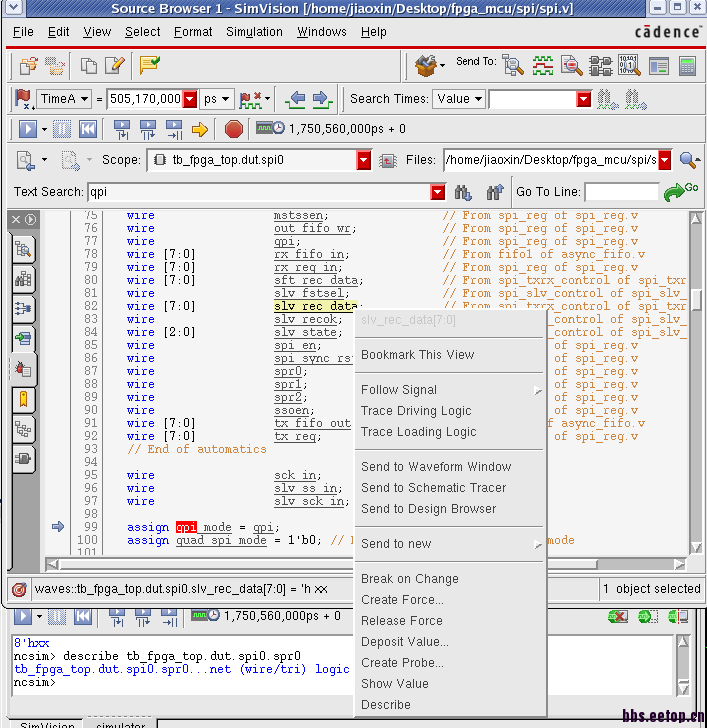Open the breakpoints bug tab in sidebar

(22, 370)
